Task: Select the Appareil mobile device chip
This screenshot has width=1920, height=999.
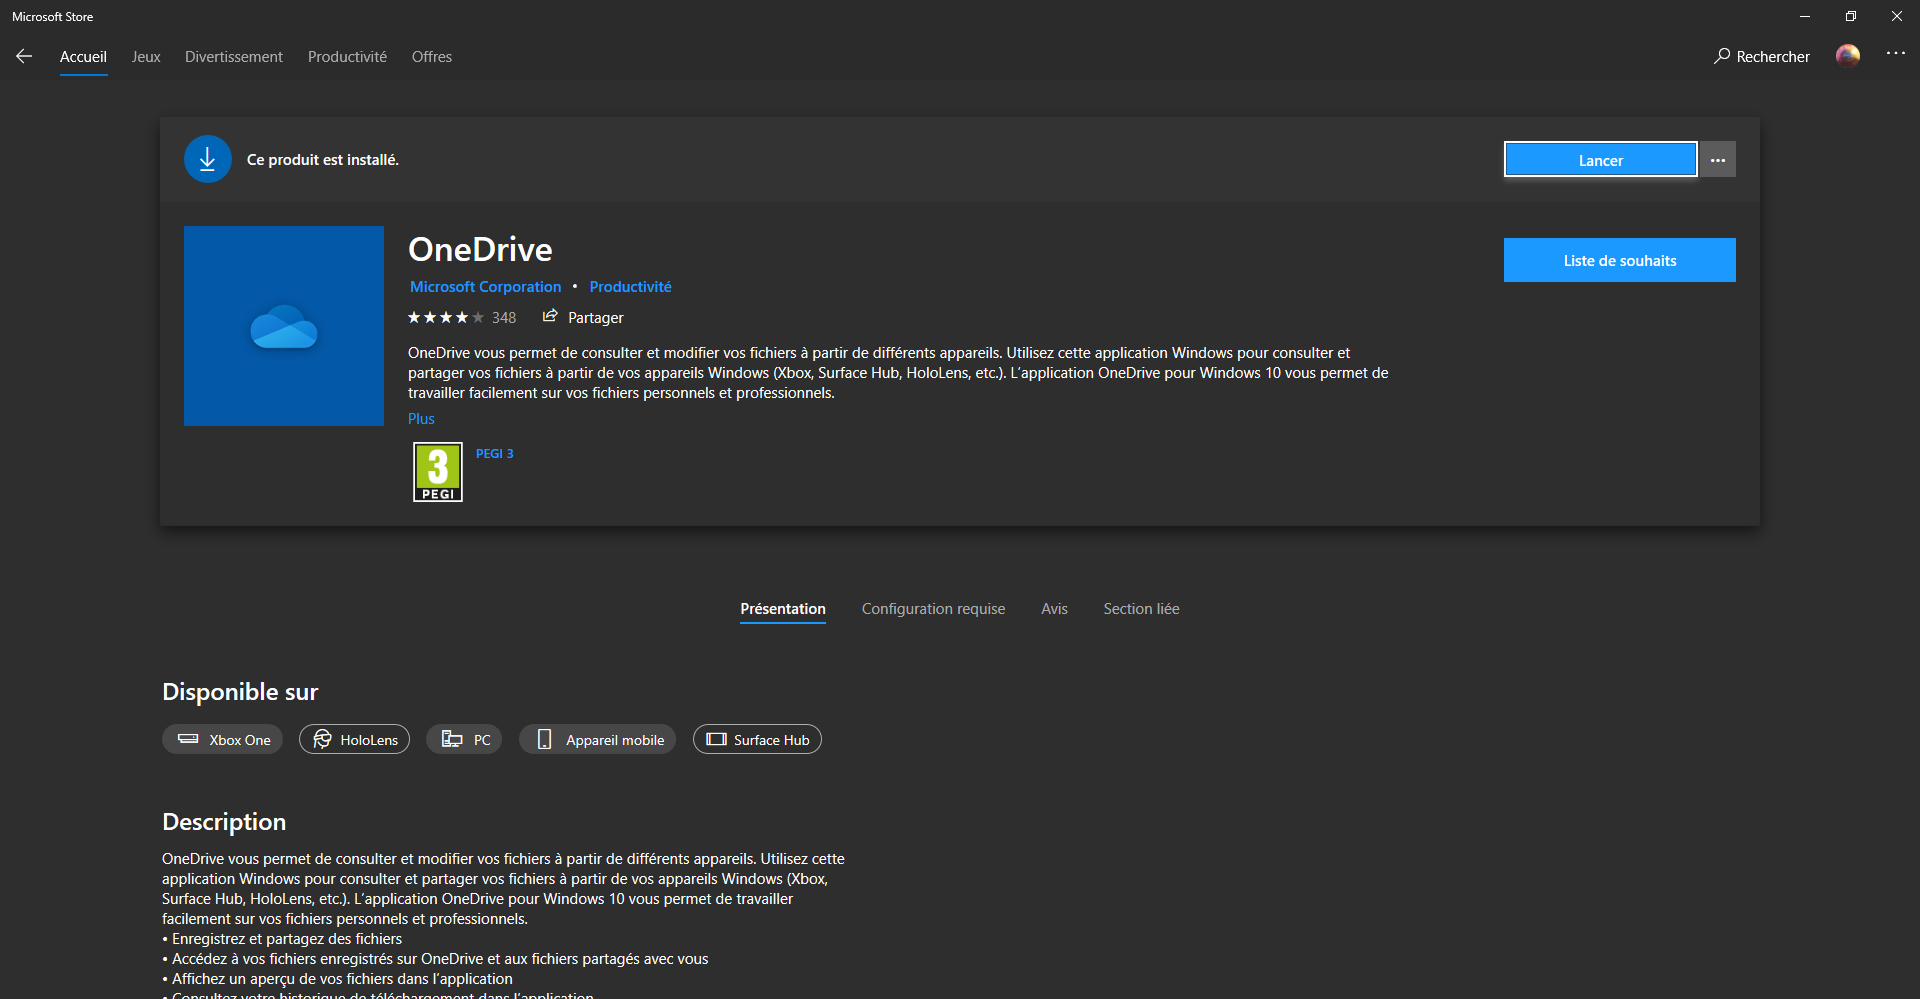Action: click(598, 740)
